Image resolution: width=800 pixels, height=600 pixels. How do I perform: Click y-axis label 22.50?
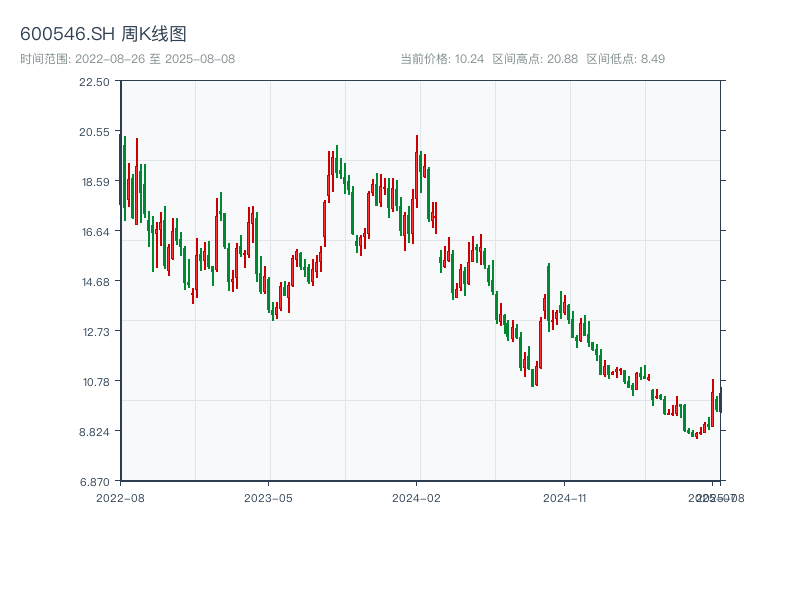pyautogui.click(x=94, y=82)
